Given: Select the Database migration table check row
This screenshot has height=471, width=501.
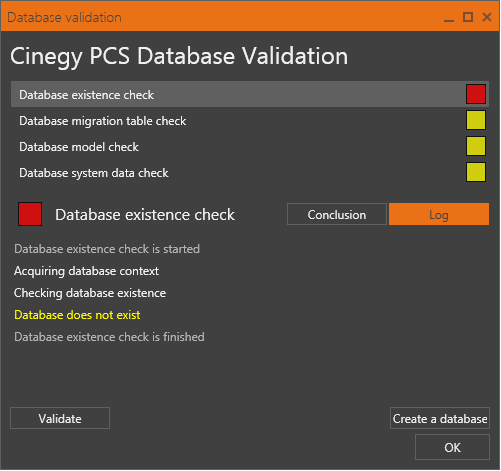Looking at the screenshot, I should 250,120.
